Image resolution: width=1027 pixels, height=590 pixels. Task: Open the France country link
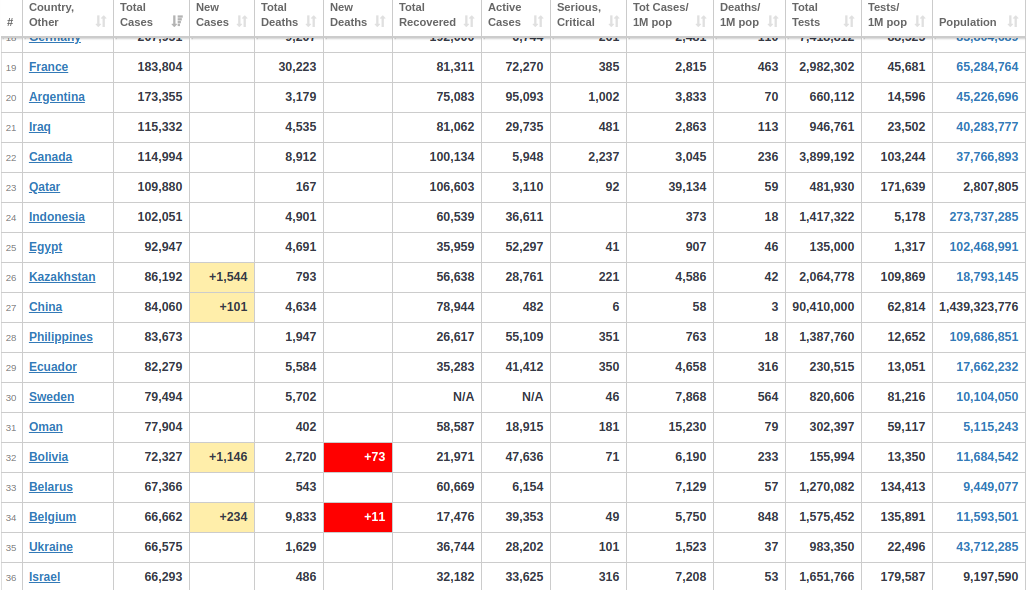48,67
